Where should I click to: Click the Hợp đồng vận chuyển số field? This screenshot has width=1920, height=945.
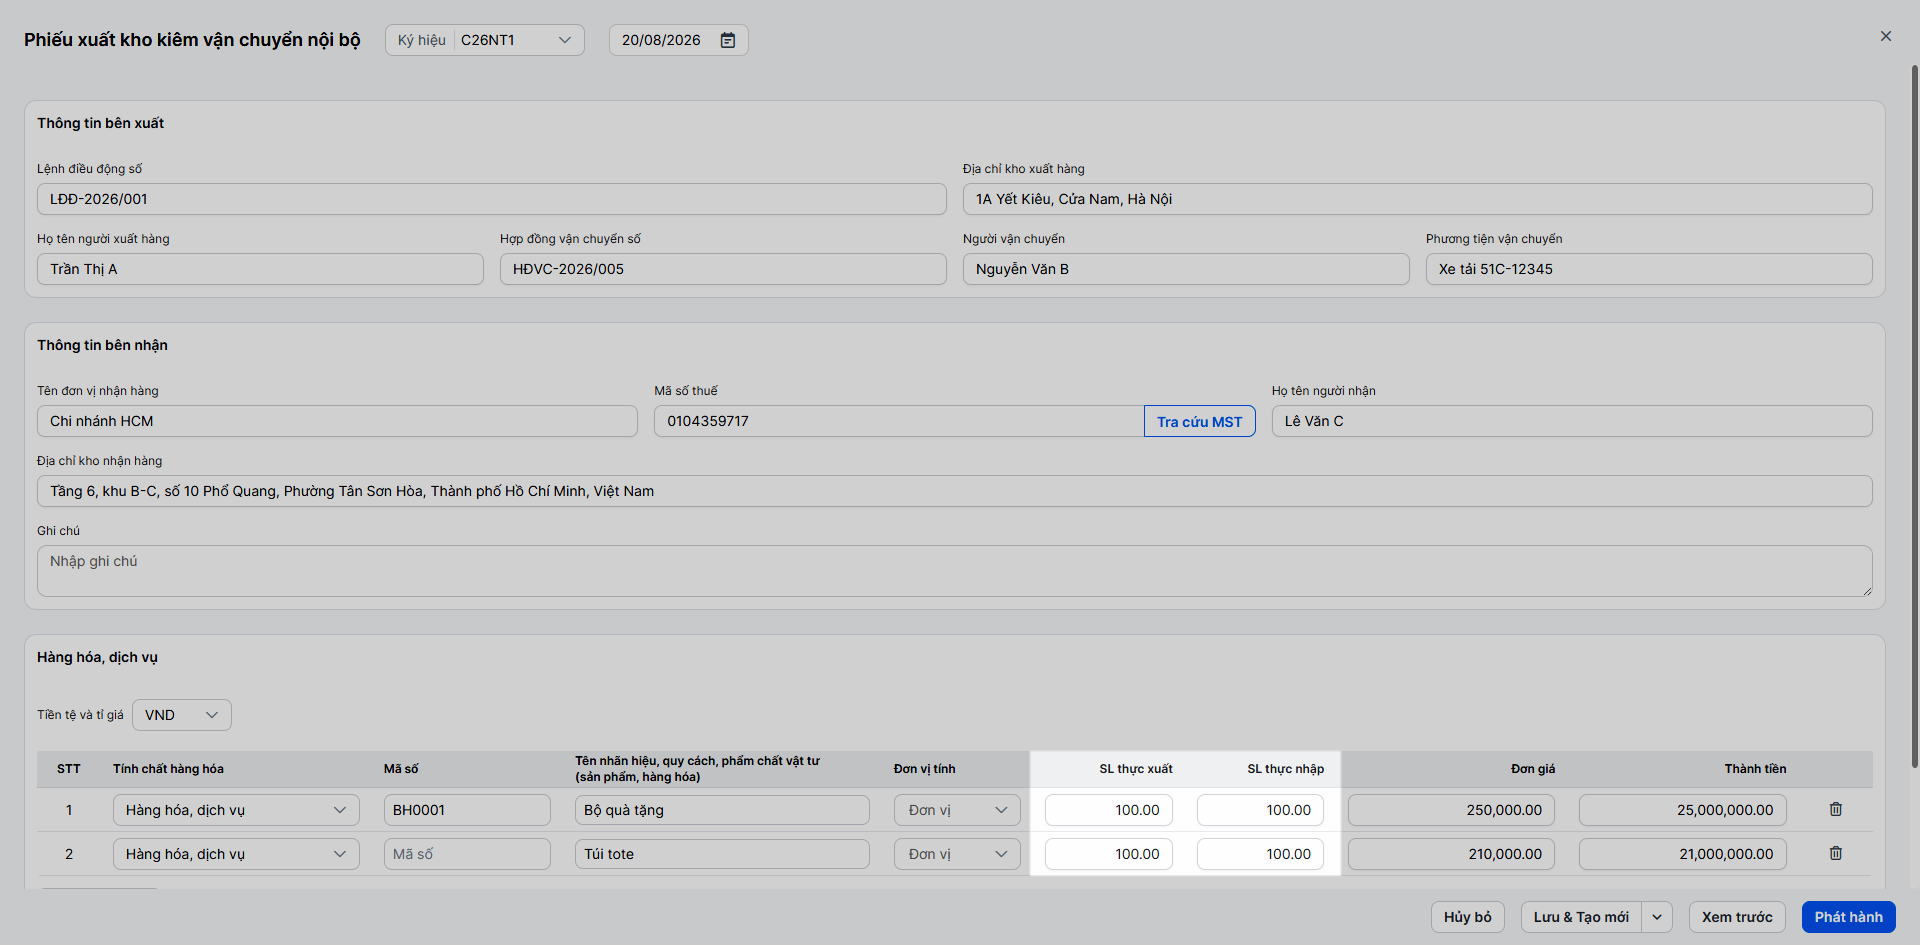click(723, 269)
